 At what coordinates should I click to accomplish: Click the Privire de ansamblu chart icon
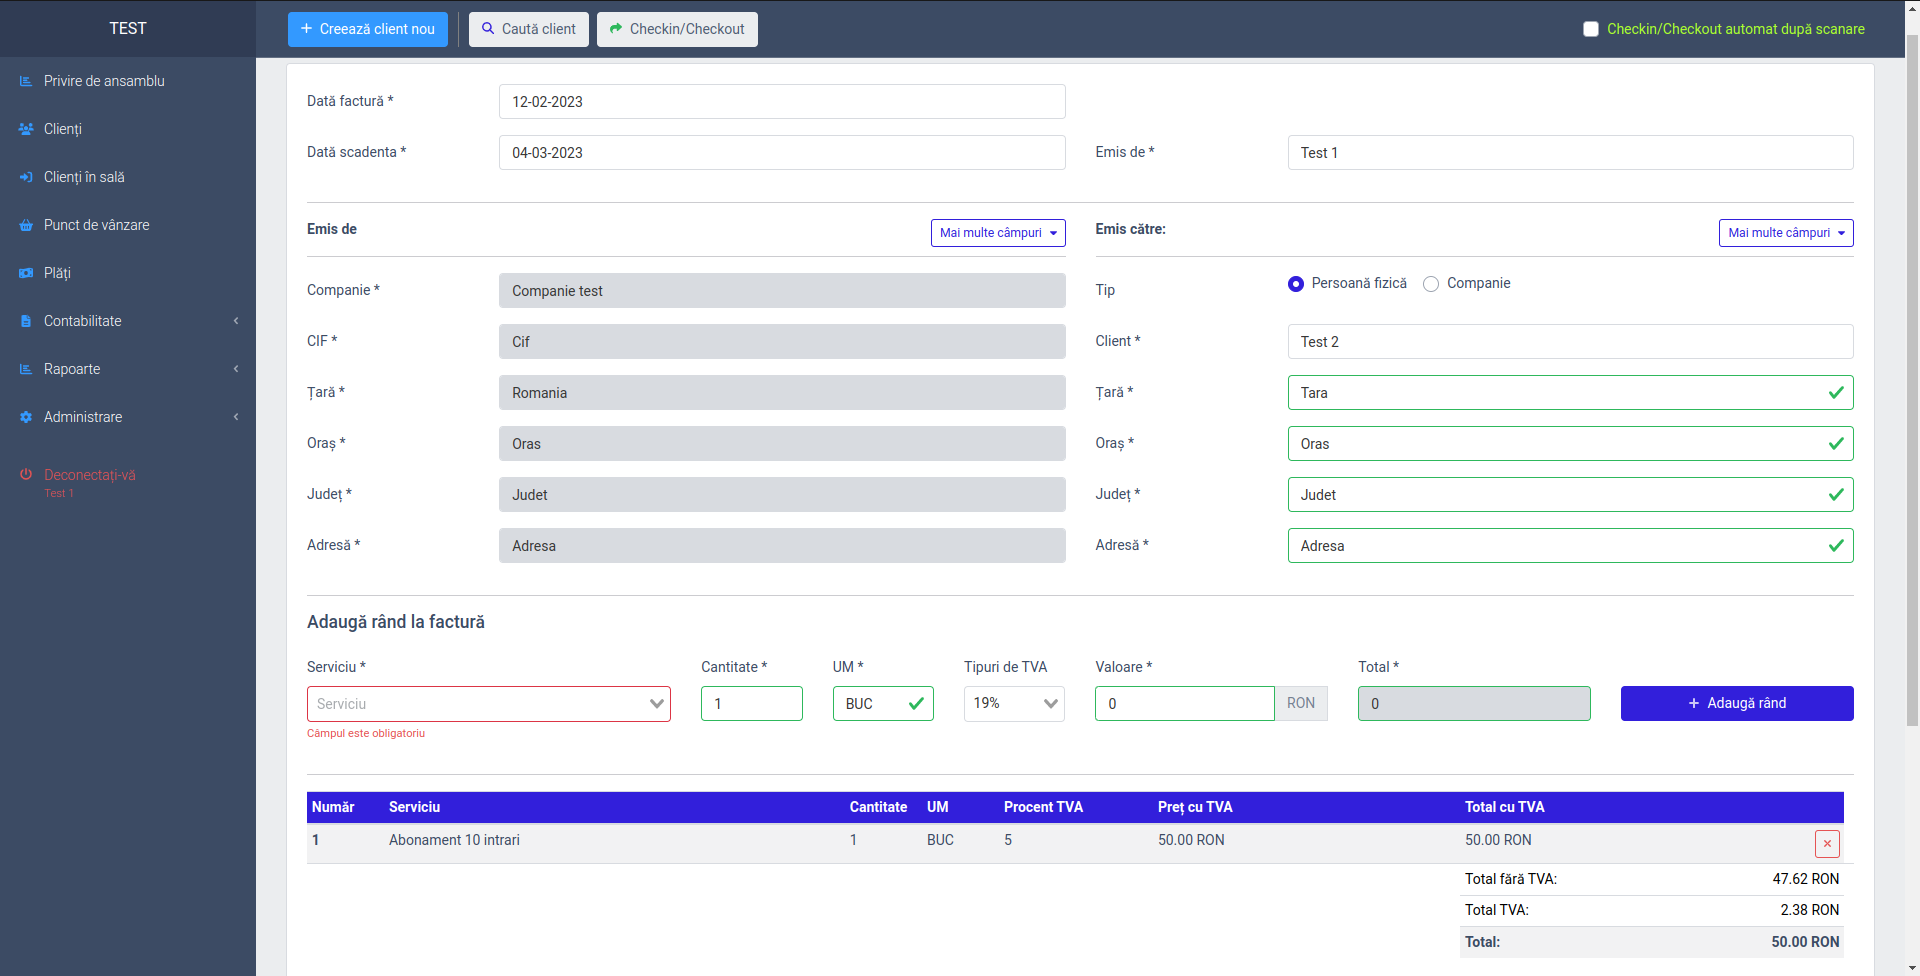point(26,81)
